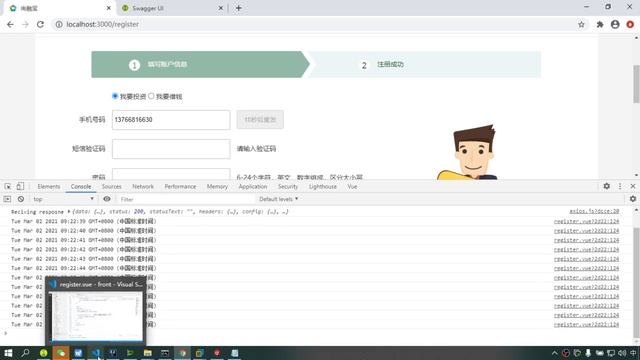Open the Windows Start menu

tap(8, 353)
